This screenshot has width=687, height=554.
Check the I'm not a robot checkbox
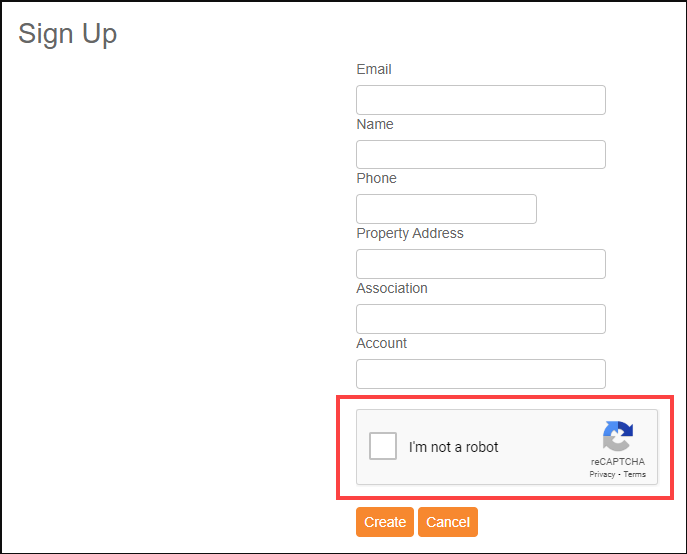(x=383, y=446)
